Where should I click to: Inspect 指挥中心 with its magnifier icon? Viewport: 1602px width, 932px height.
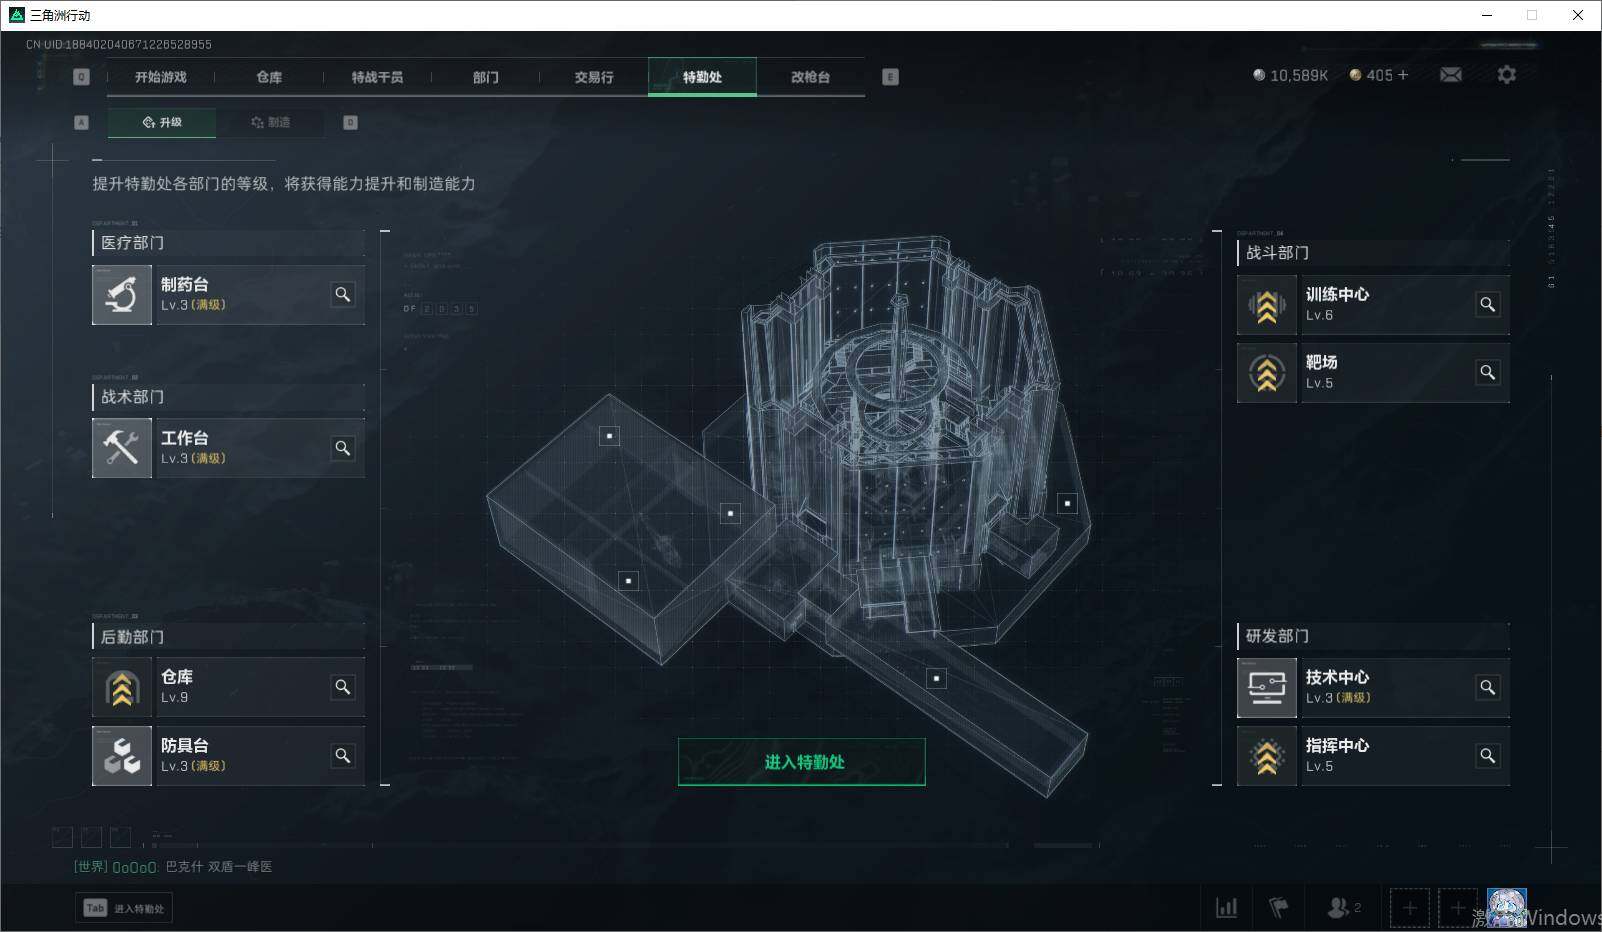click(1488, 756)
